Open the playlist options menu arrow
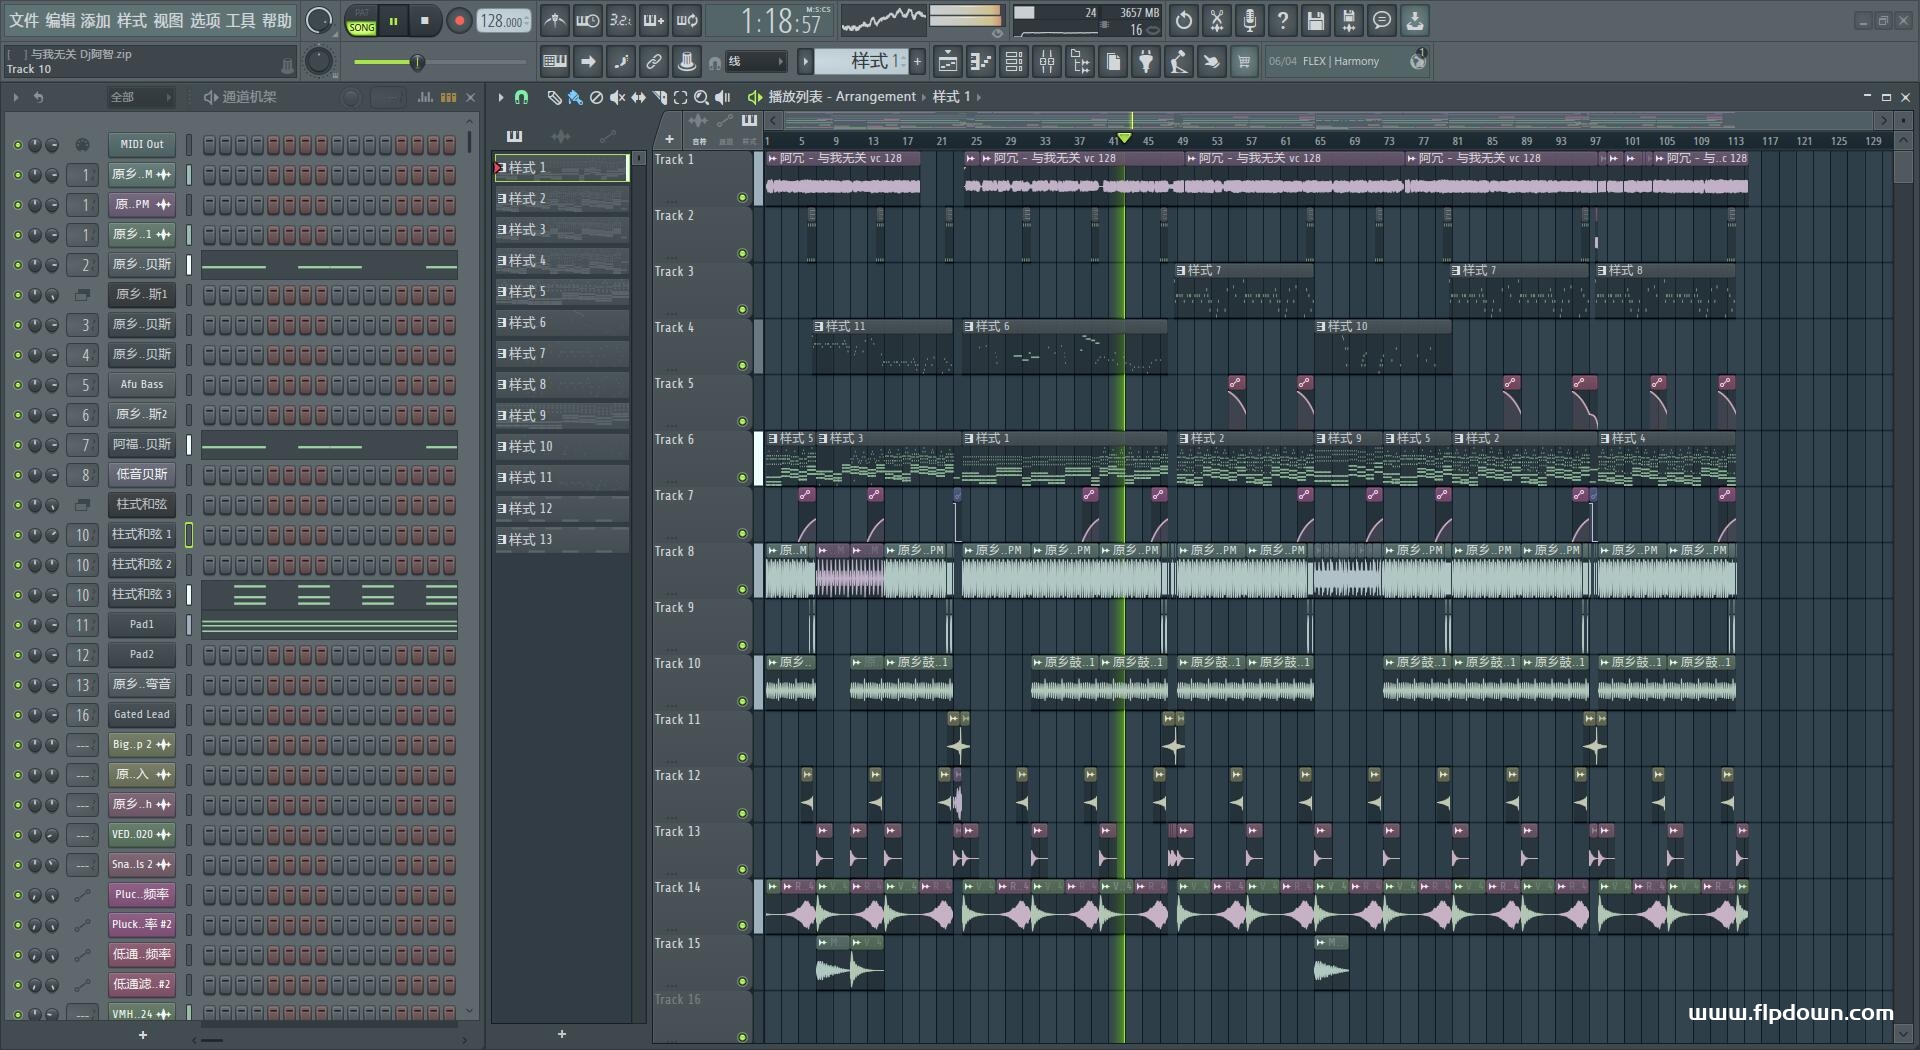 coord(501,97)
